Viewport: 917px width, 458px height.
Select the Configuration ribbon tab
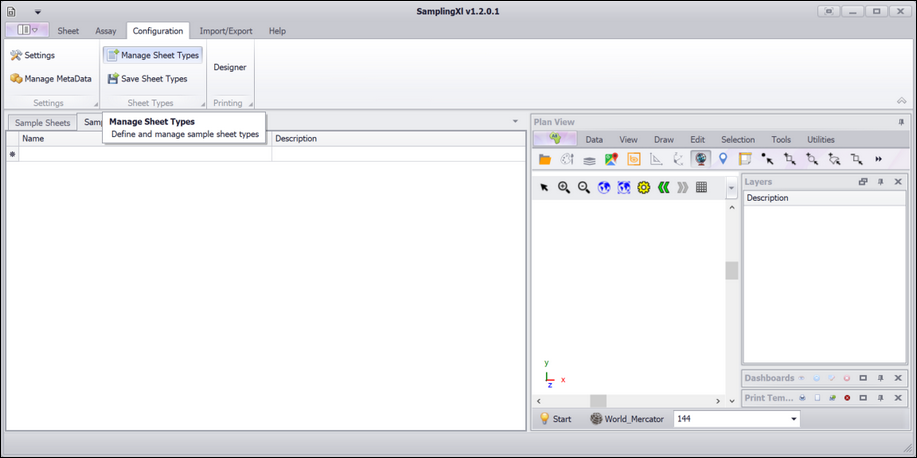click(158, 31)
